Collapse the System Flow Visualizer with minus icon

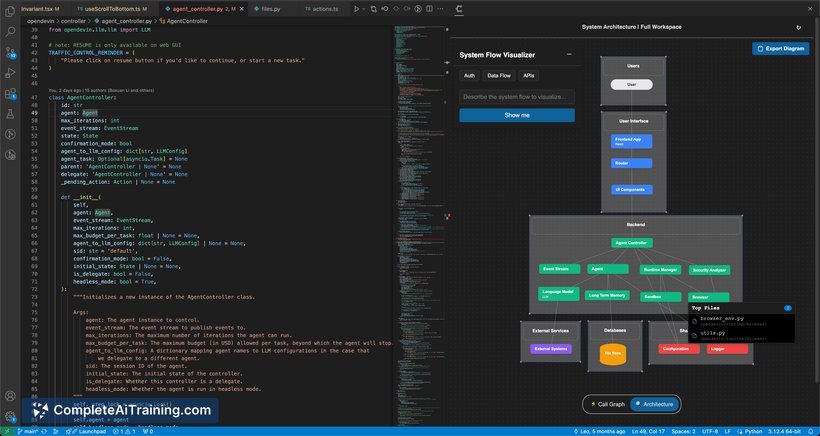coord(569,54)
